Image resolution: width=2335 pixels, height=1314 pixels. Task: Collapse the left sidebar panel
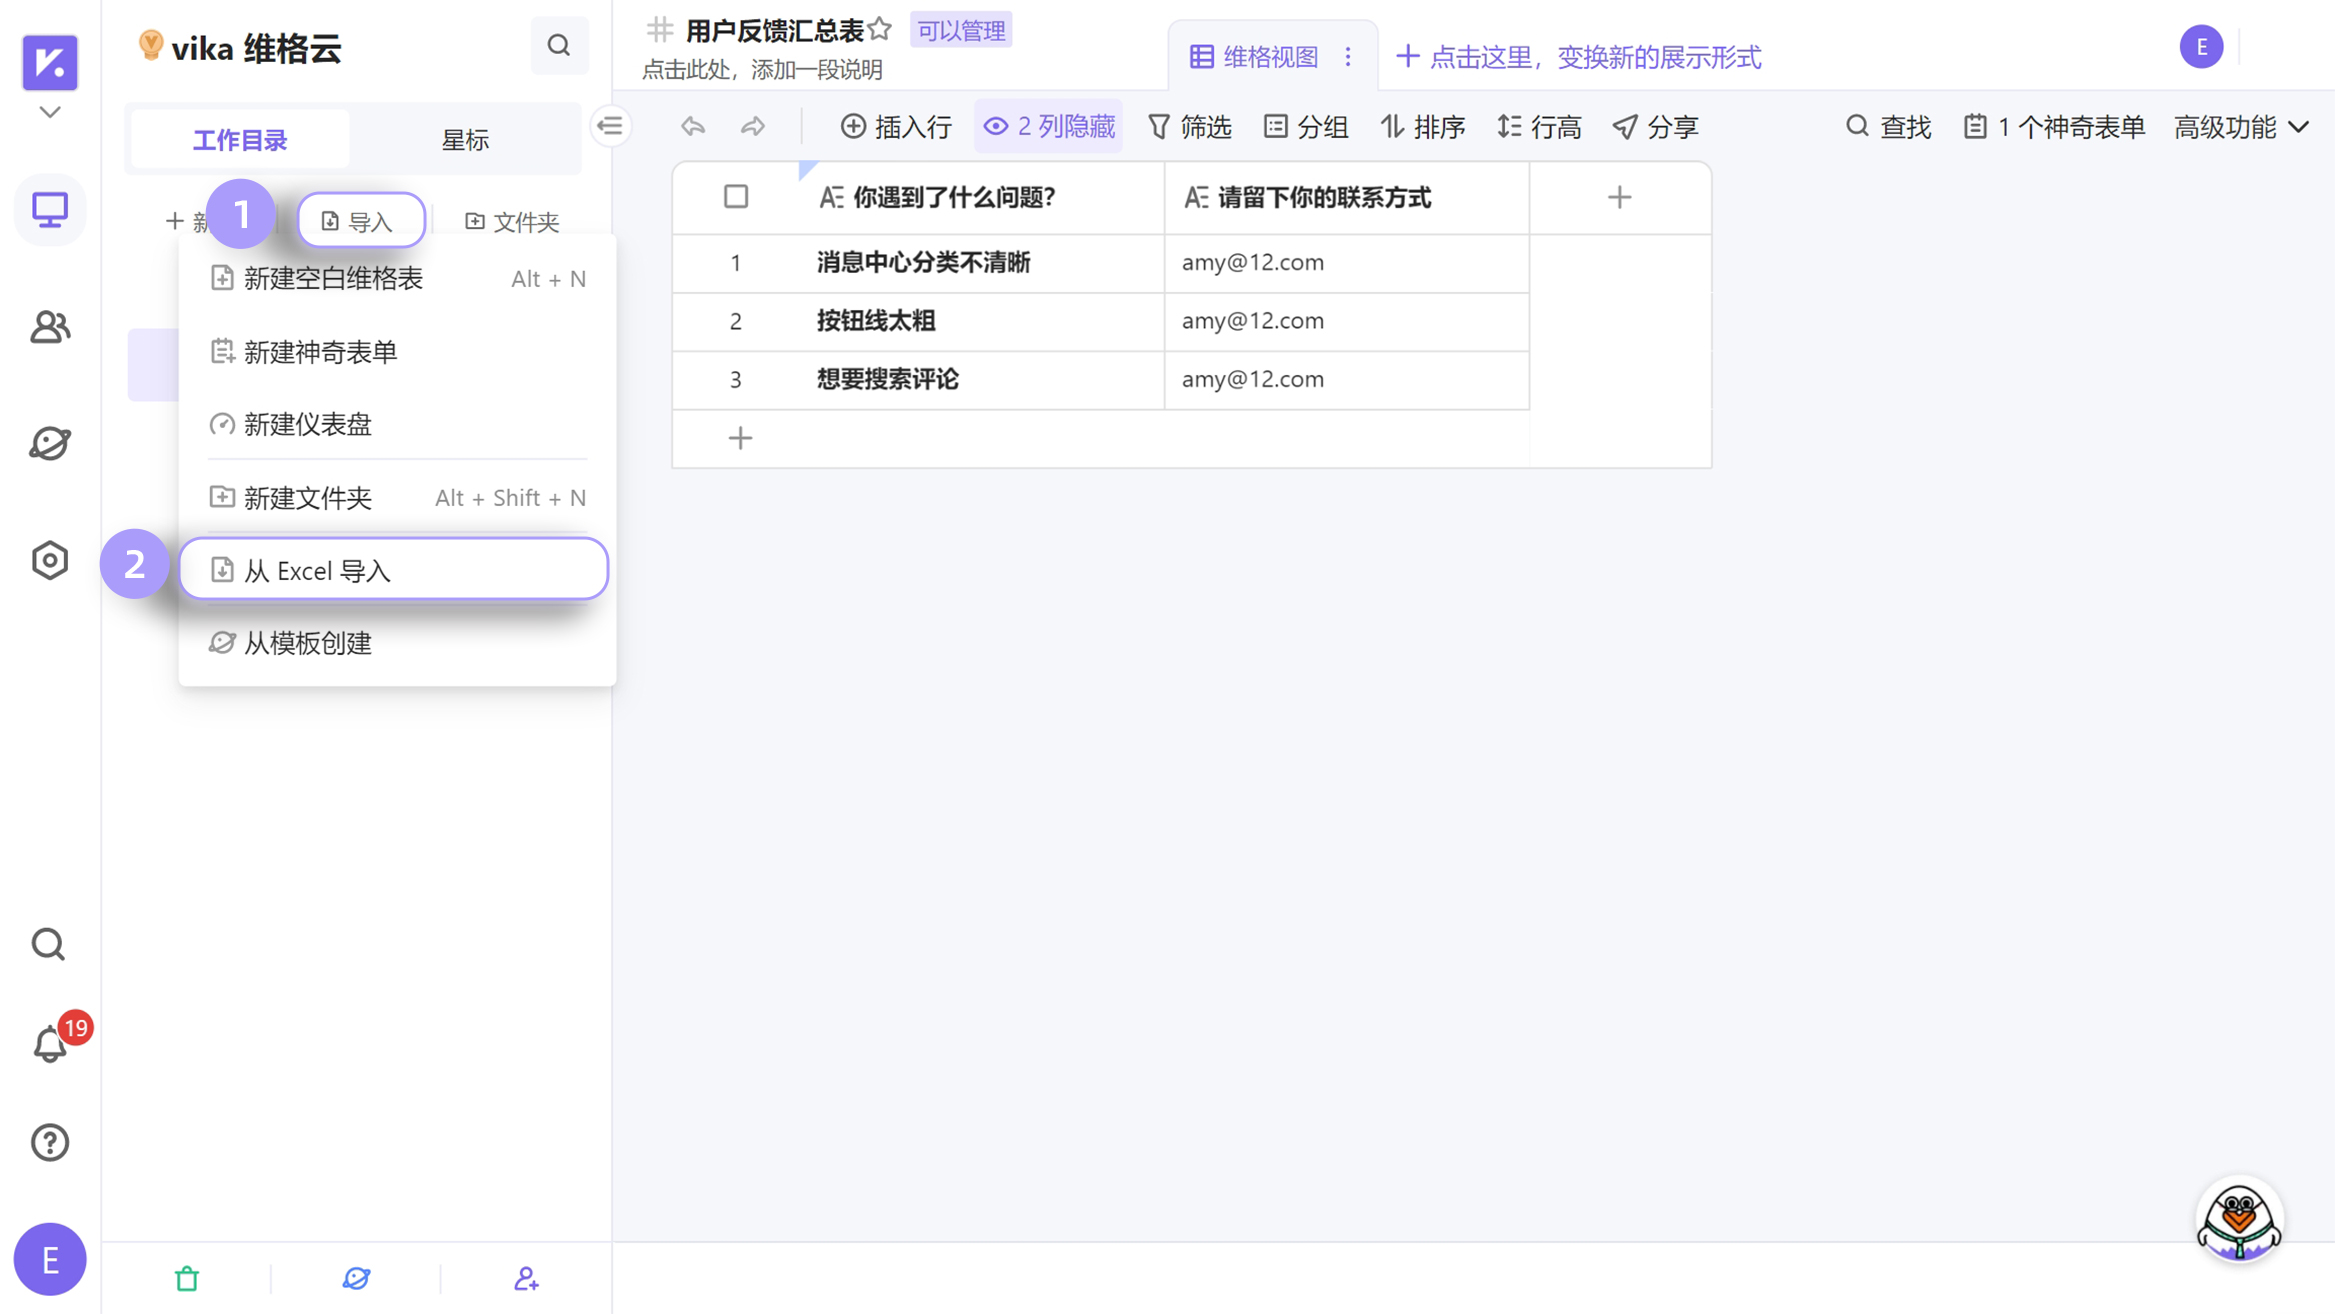click(x=611, y=126)
